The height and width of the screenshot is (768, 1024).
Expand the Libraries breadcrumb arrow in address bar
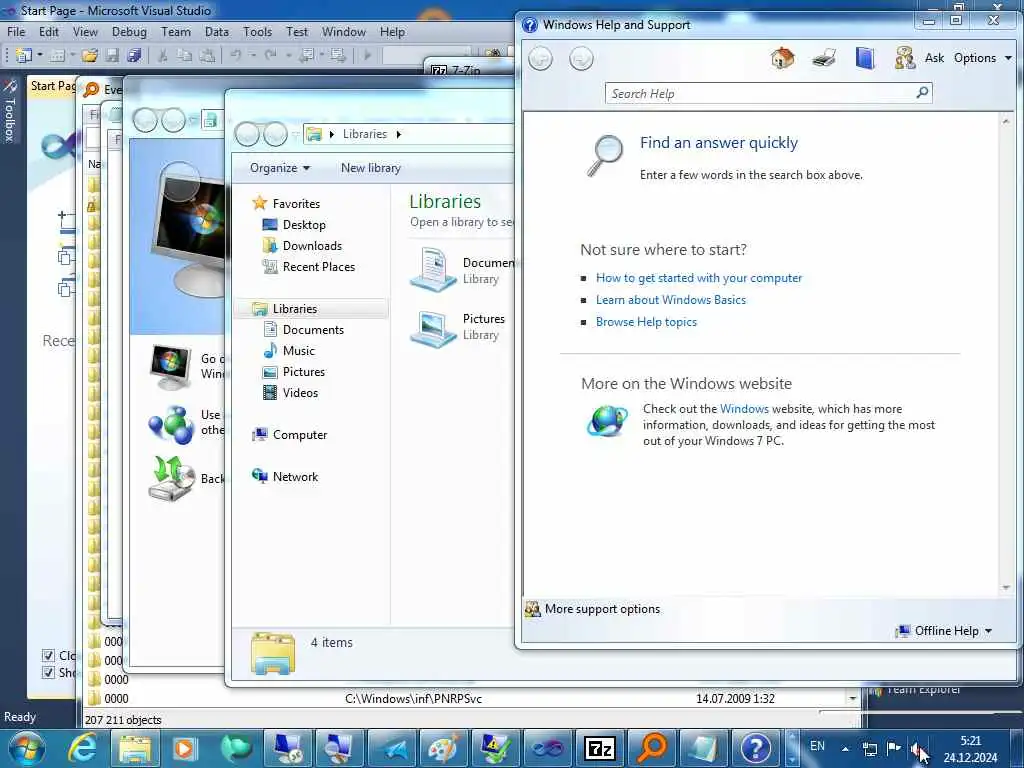(x=398, y=134)
